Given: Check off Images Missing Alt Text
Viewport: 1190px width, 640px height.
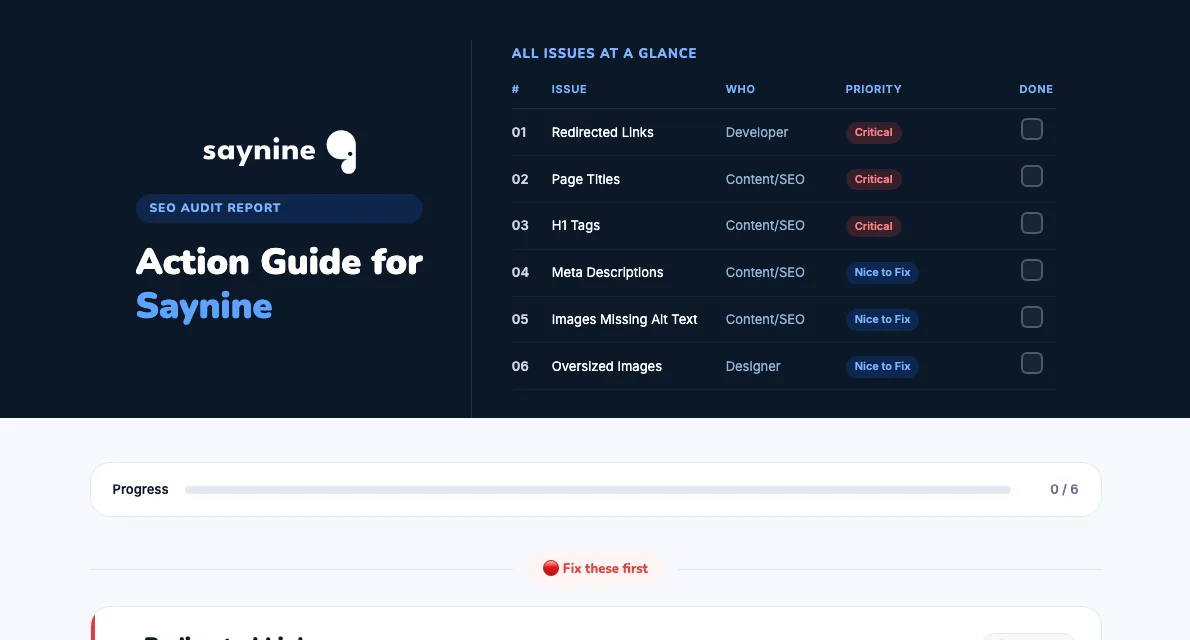Looking at the screenshot, I should [x=1031, y=317].
